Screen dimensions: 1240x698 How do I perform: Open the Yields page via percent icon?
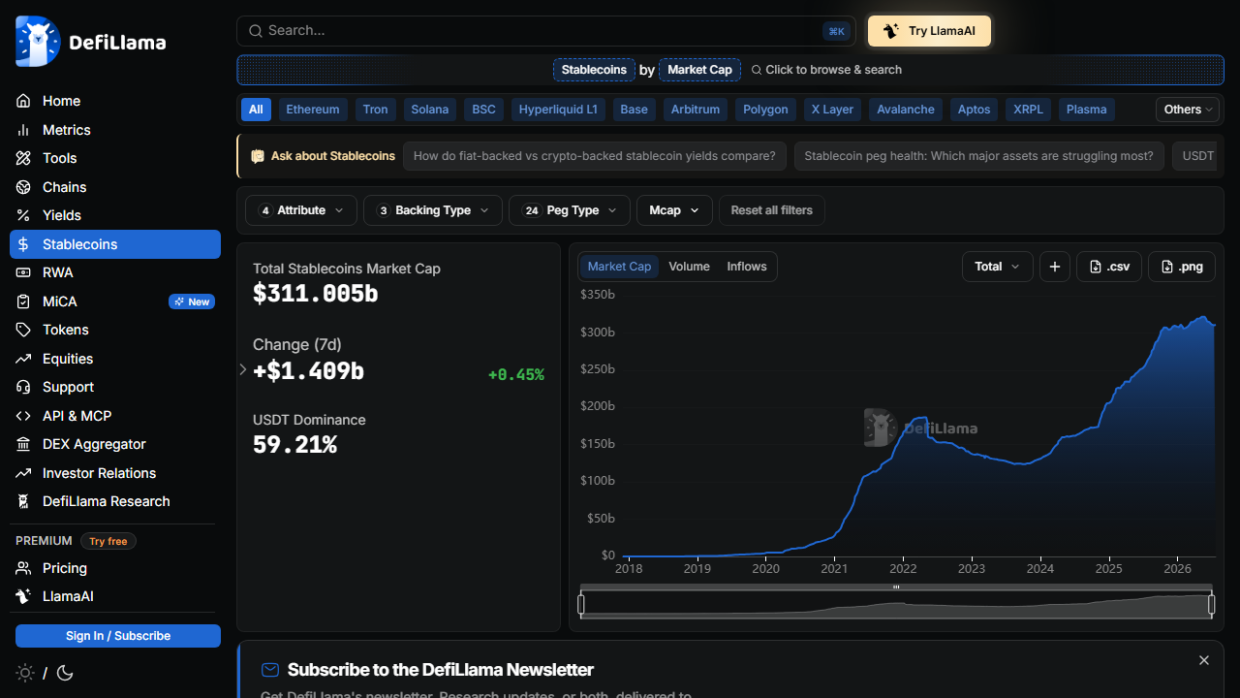click(x=23, y=215)
